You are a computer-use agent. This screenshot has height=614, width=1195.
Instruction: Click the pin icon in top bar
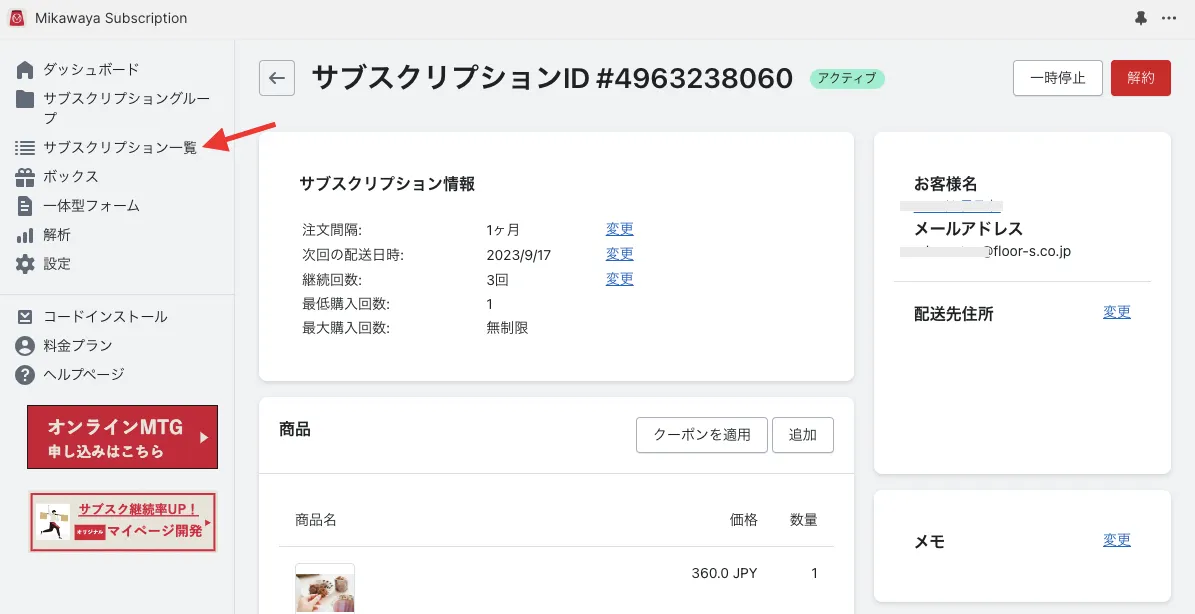click(x=1141, y=18)
